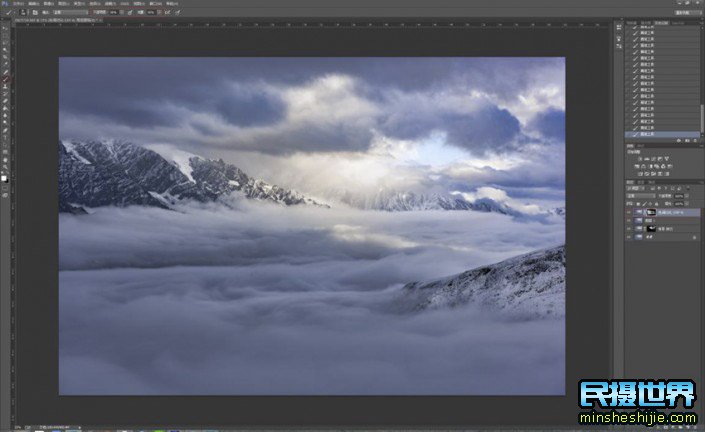Select the highlighted Brush tool in the toolbox
Screen dimensions: 705x432
tap(6, 80)
